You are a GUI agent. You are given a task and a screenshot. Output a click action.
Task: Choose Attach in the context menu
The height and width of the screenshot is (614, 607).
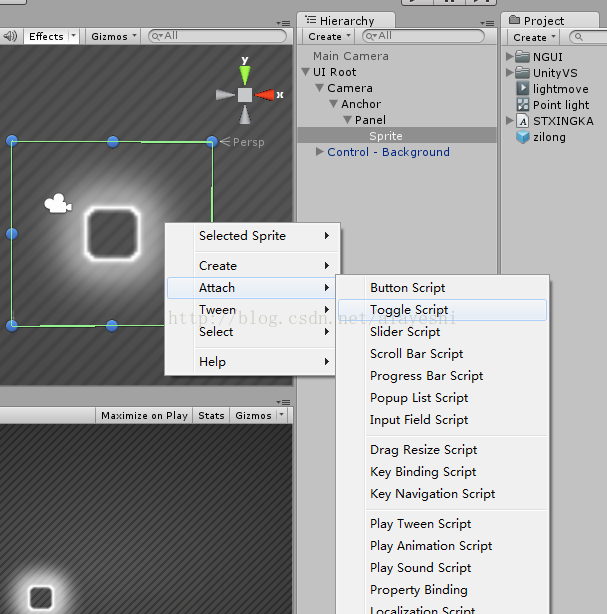point(251,288)
